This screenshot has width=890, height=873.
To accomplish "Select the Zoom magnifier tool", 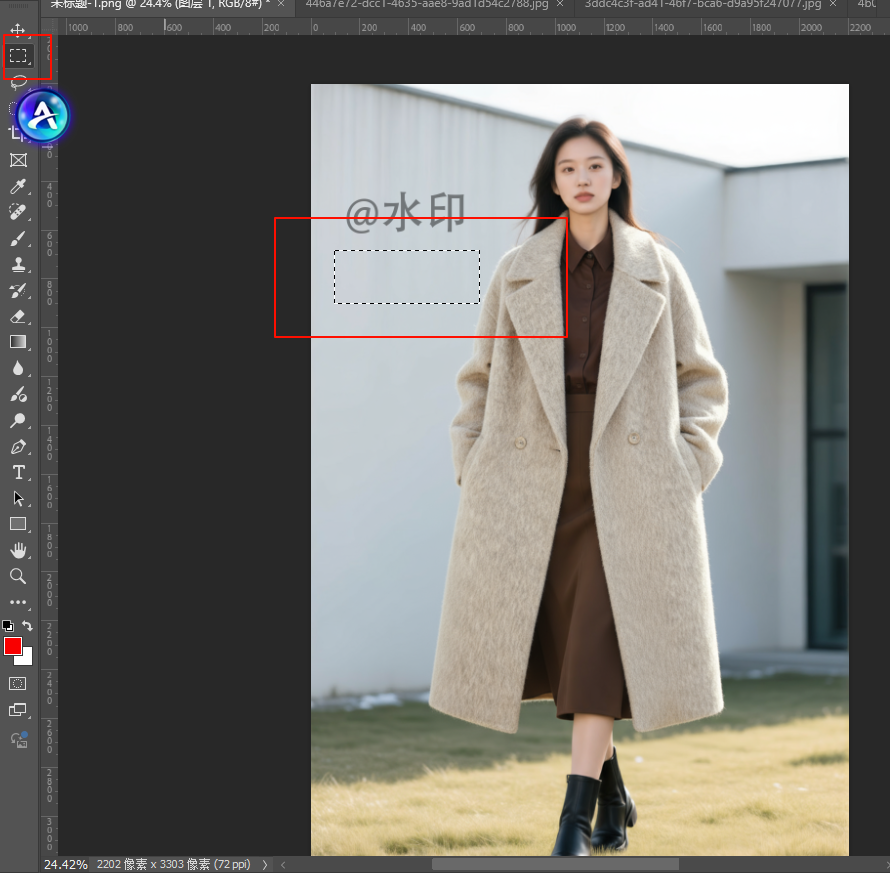I will point(18,576).
